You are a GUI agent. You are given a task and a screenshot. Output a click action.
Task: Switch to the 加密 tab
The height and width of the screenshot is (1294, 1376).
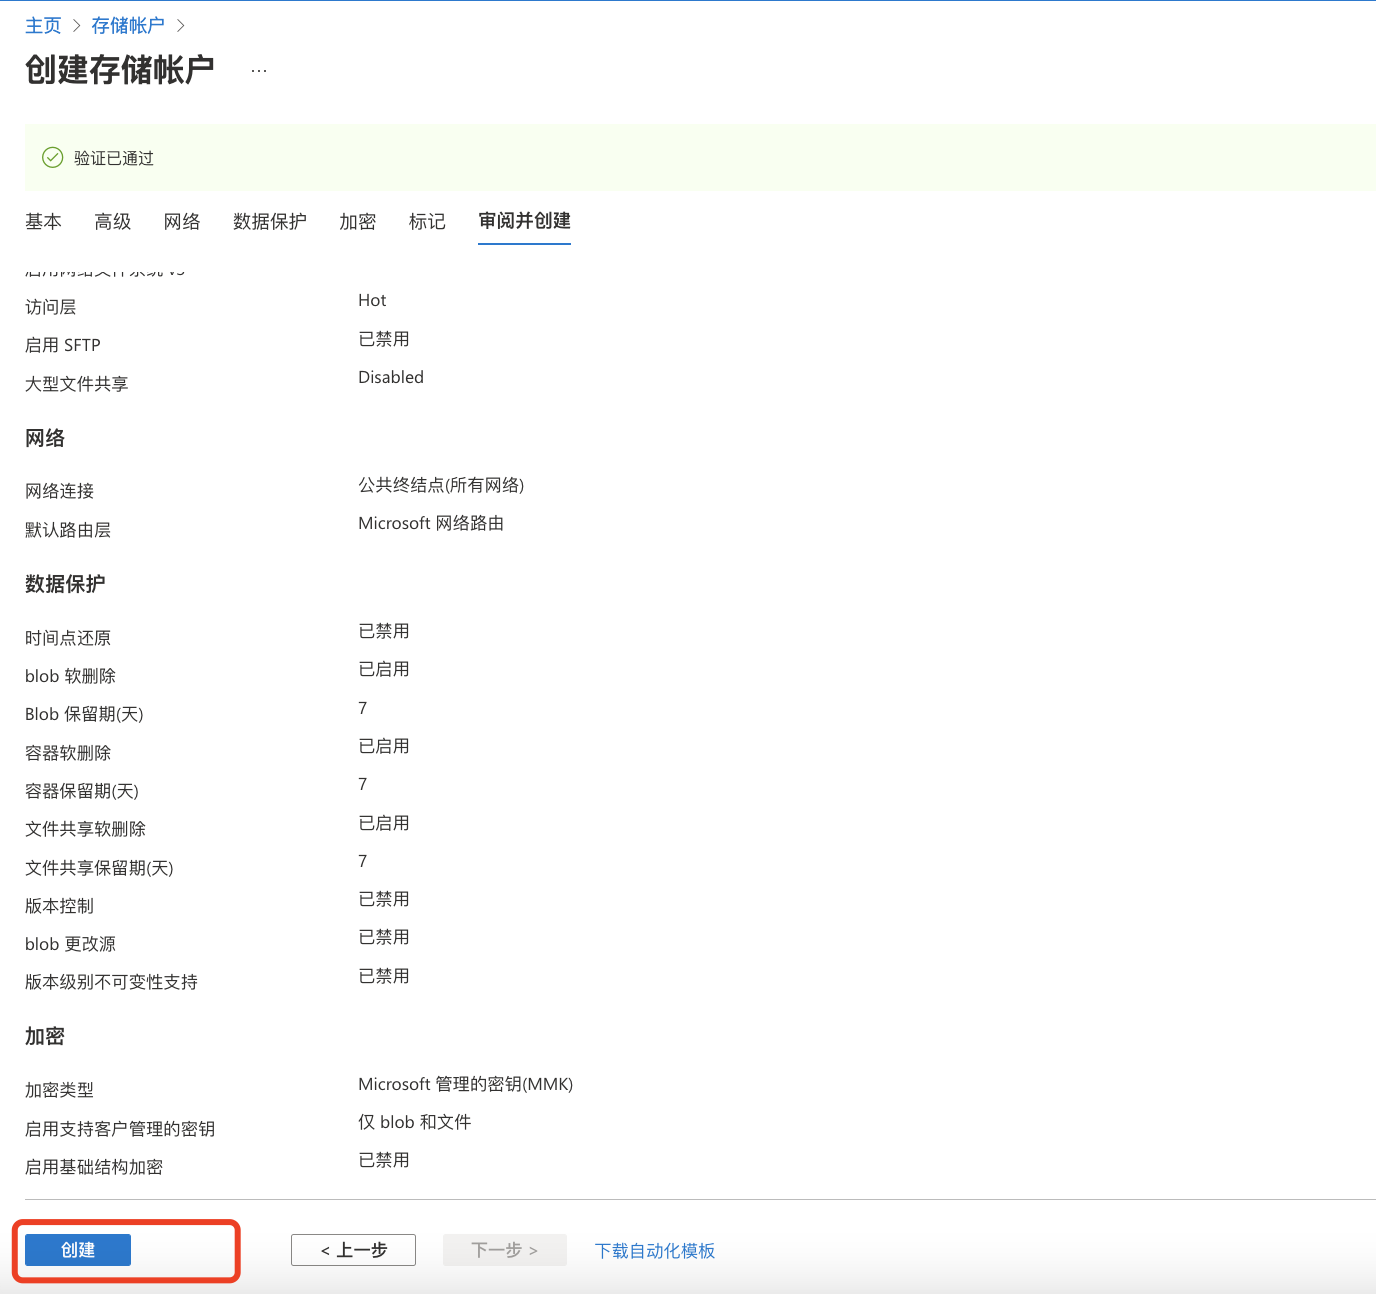tap(358, 222)
